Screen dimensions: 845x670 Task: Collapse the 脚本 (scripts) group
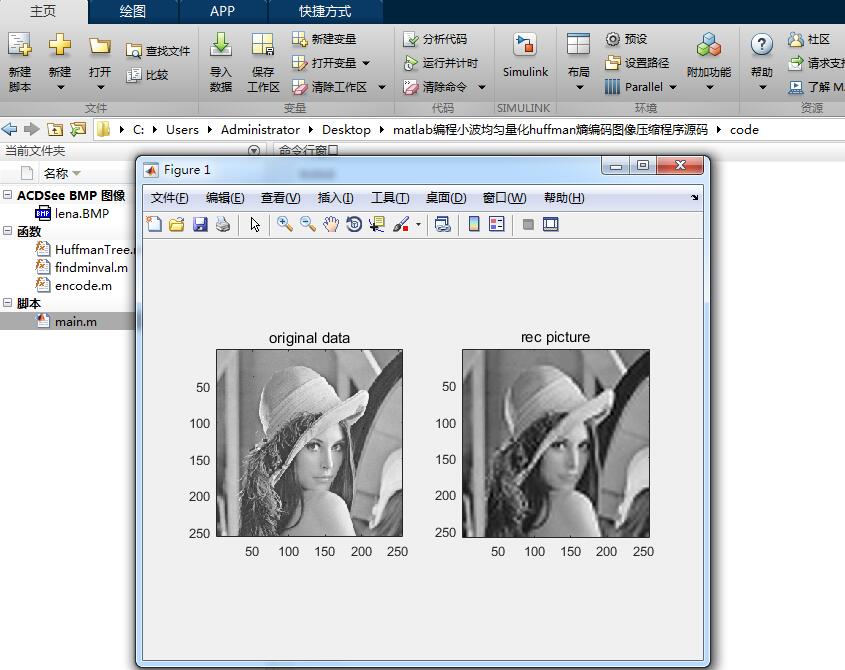tap(7, 303)
